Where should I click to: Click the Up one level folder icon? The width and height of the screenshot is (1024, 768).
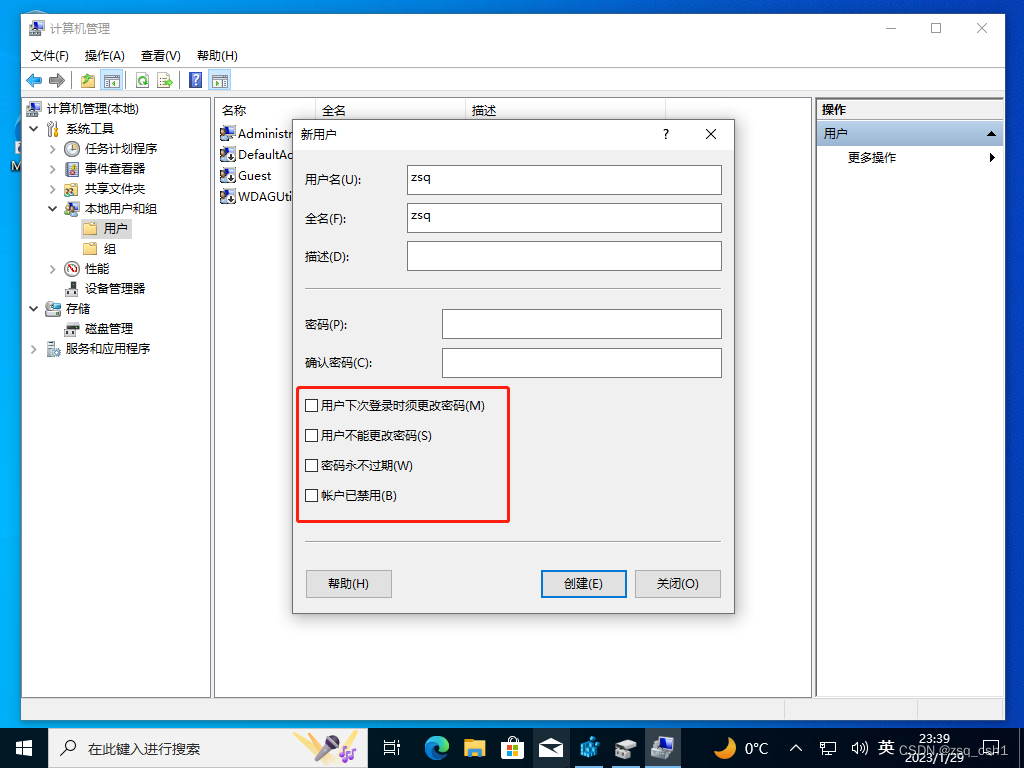(x=88, y=80)
